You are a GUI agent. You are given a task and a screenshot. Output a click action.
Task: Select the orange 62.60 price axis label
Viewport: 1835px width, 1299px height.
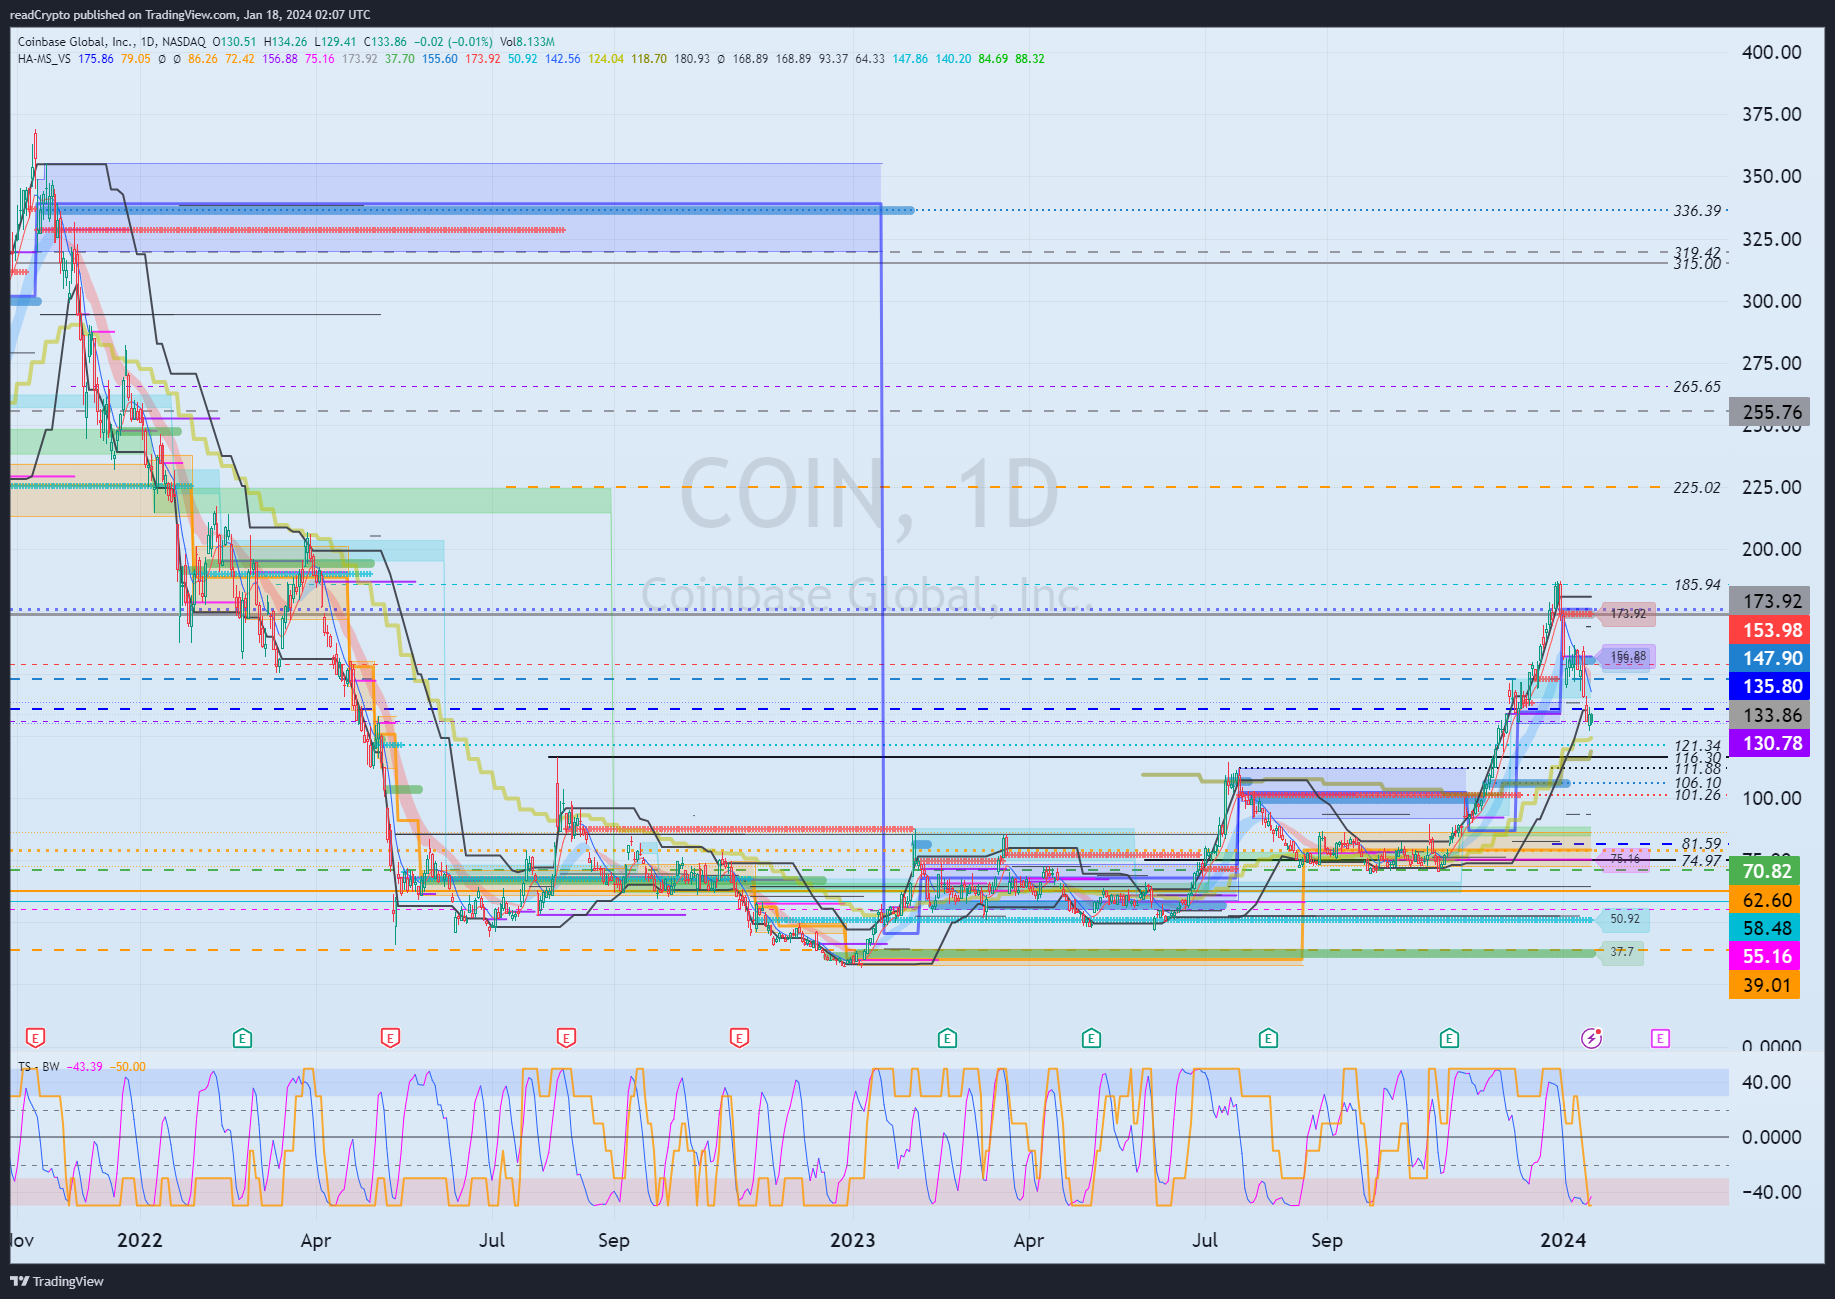1765,900
